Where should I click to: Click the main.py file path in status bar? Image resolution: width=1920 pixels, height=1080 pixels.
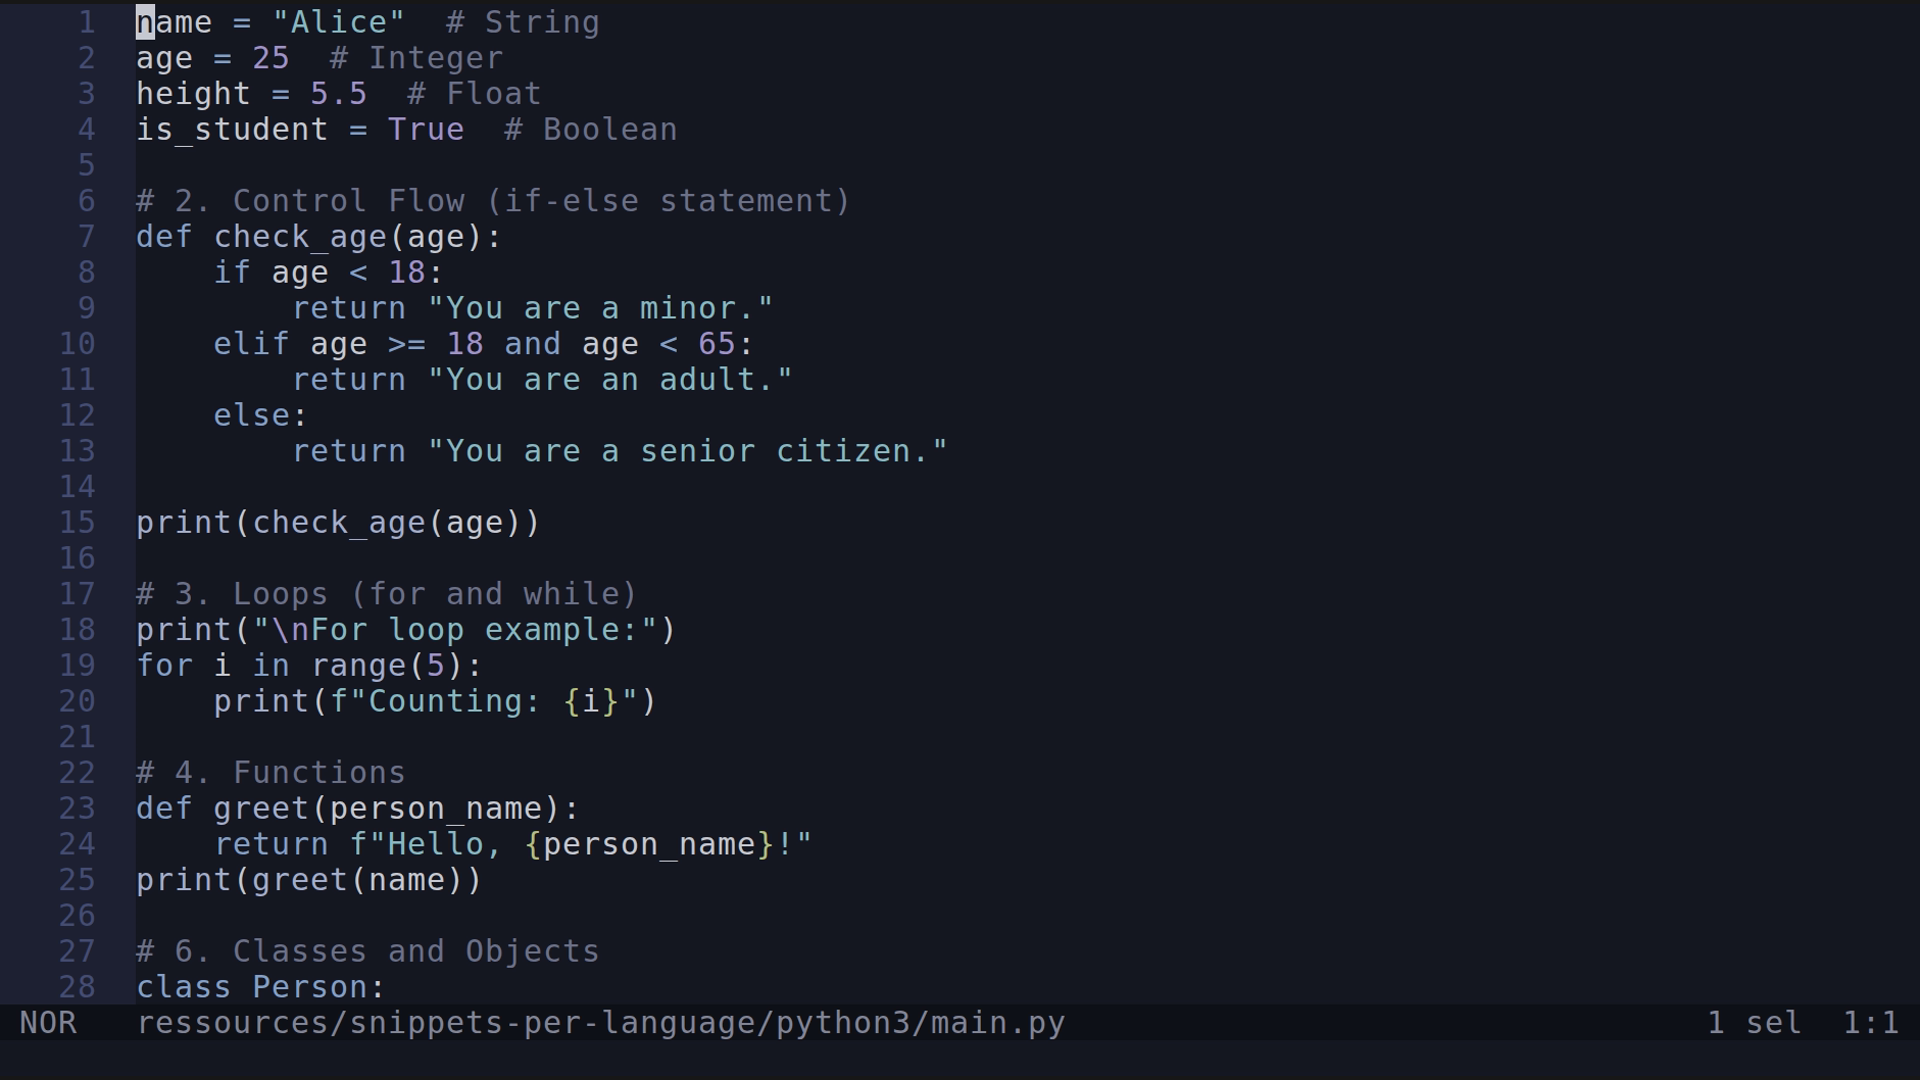pos(600,1022)
